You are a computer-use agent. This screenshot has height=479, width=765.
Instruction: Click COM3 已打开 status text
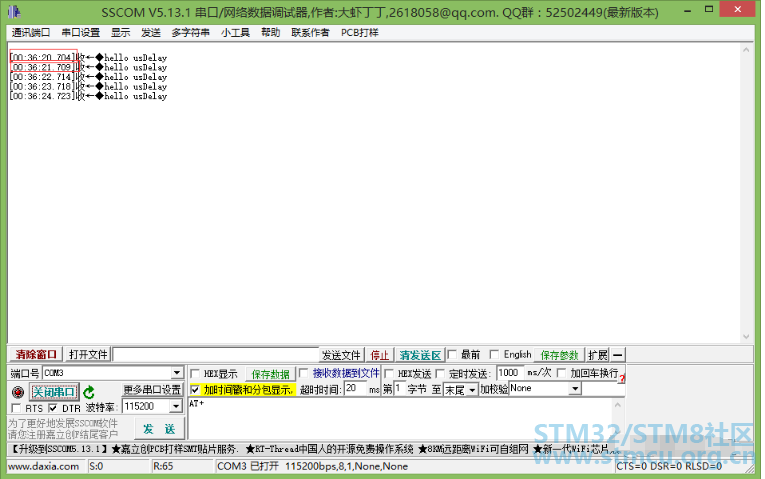point(248,466)
